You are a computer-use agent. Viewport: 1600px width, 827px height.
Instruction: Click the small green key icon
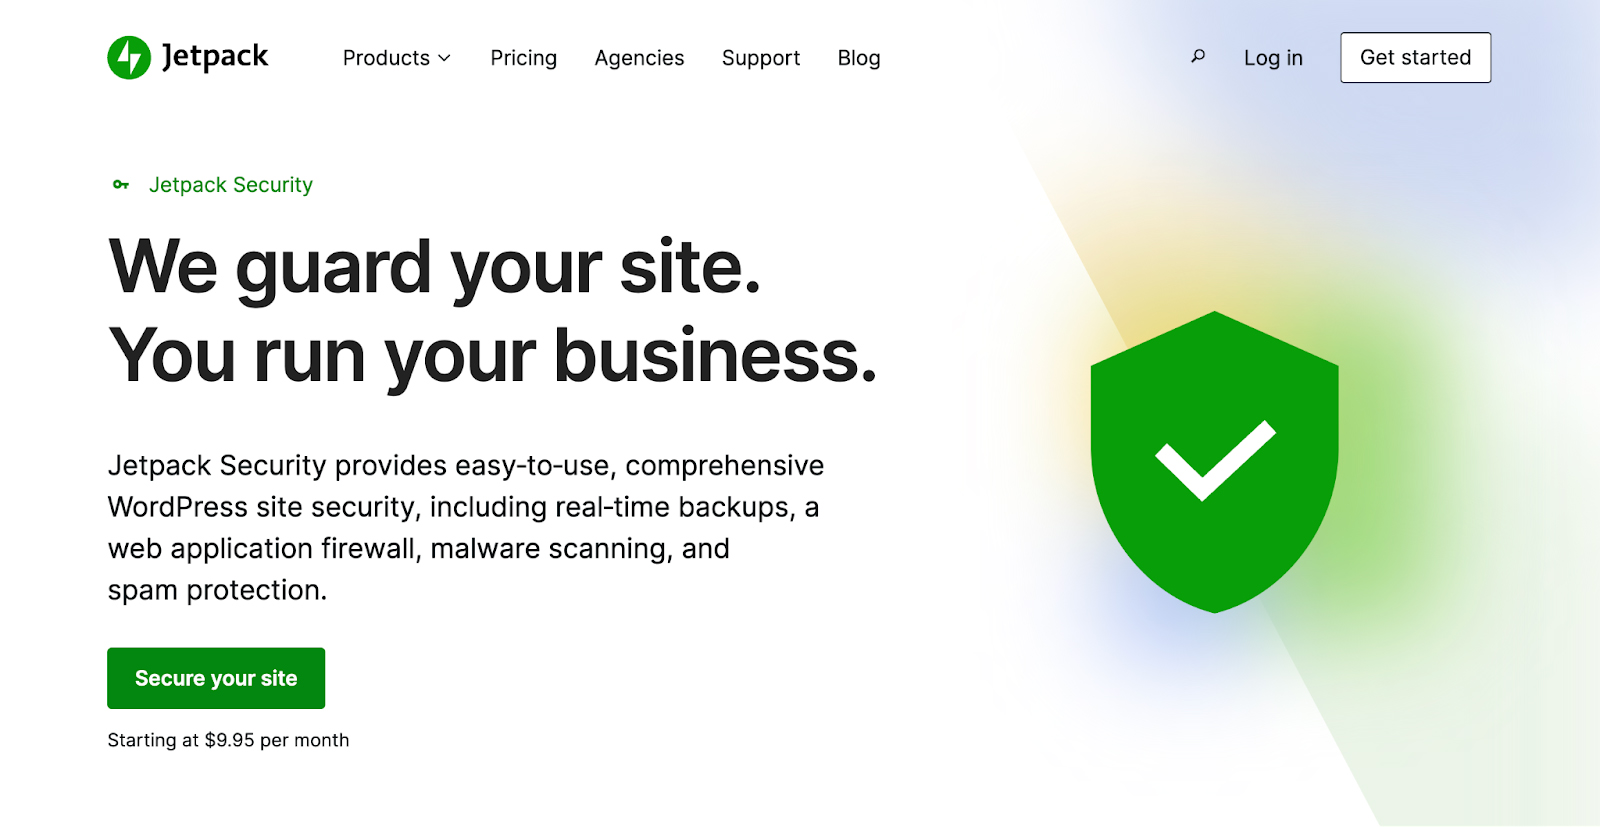click(x=121, y=185)
